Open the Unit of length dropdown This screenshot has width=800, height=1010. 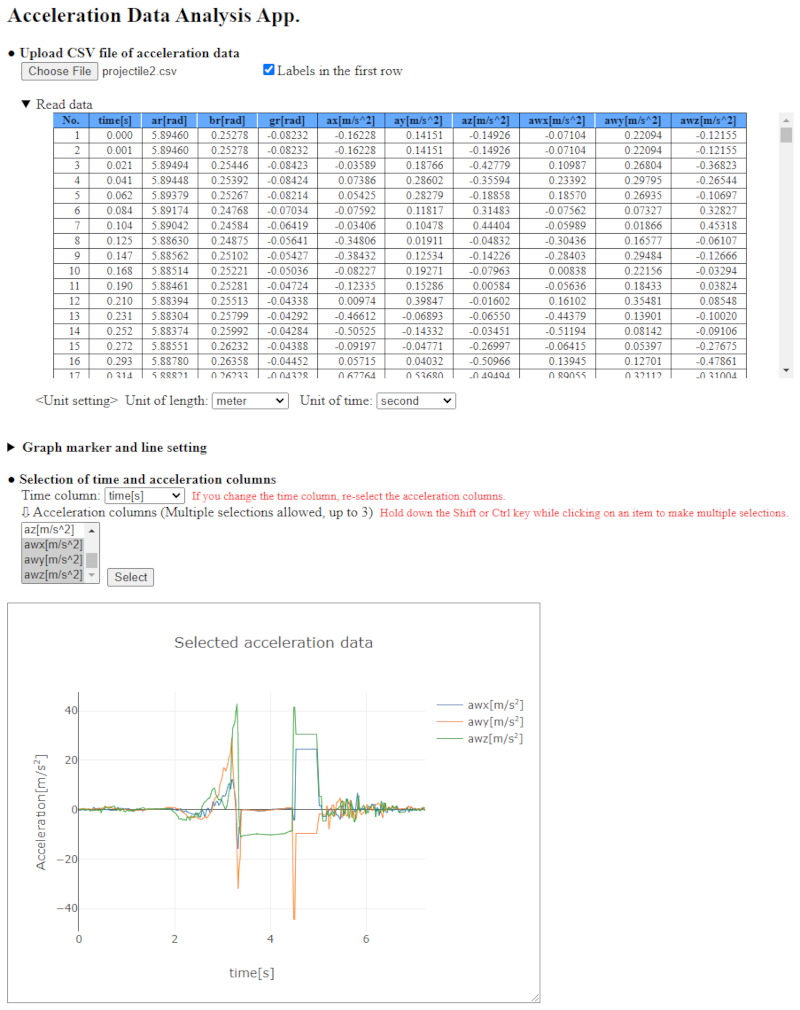click(250, 401)
